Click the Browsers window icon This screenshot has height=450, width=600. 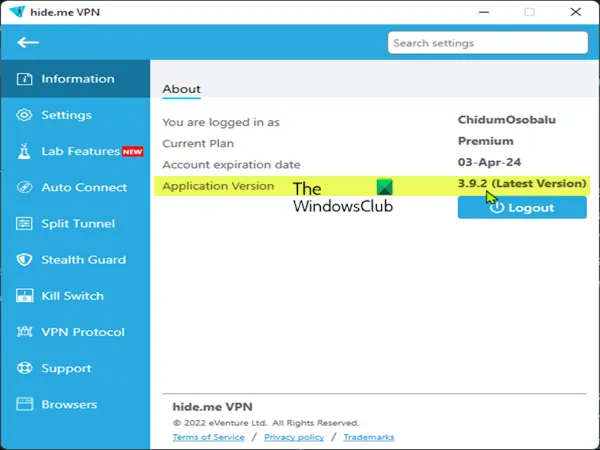[x=24, y=404]
